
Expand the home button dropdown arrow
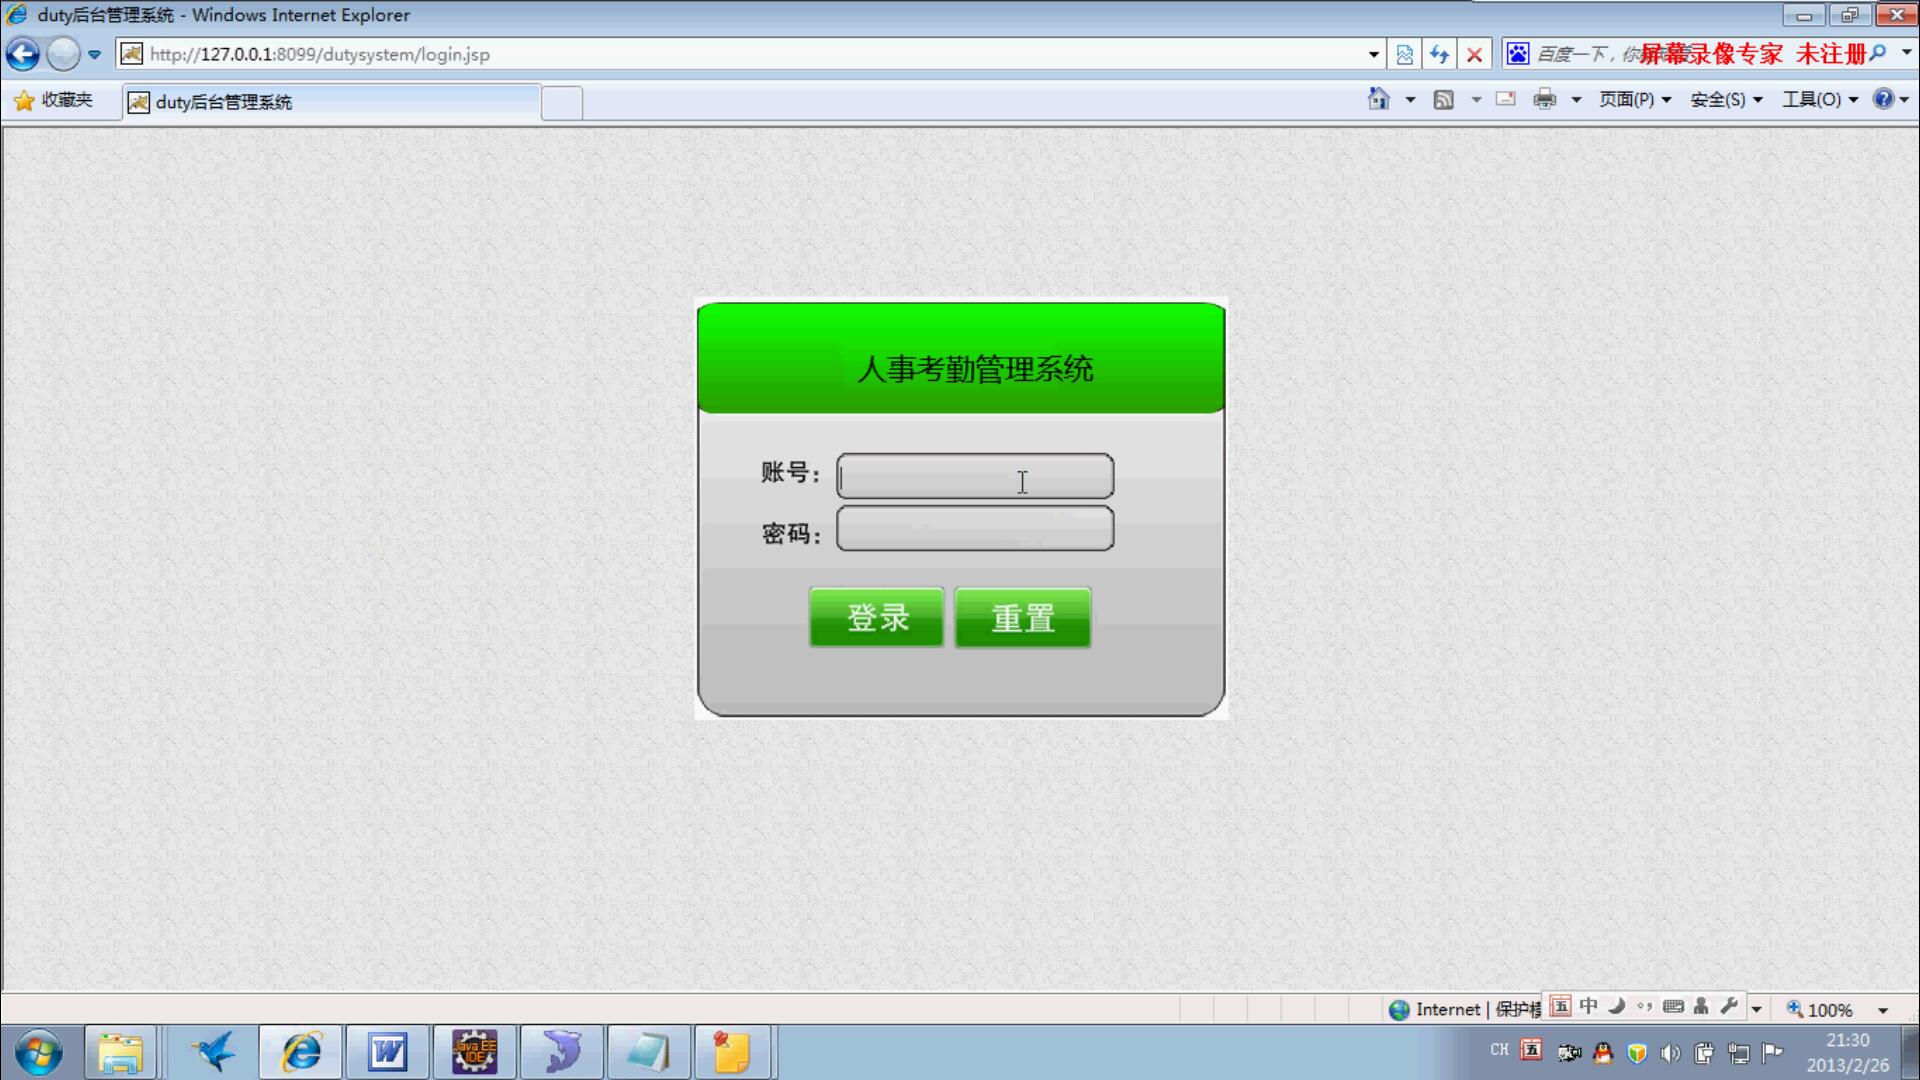[1410, 100]
